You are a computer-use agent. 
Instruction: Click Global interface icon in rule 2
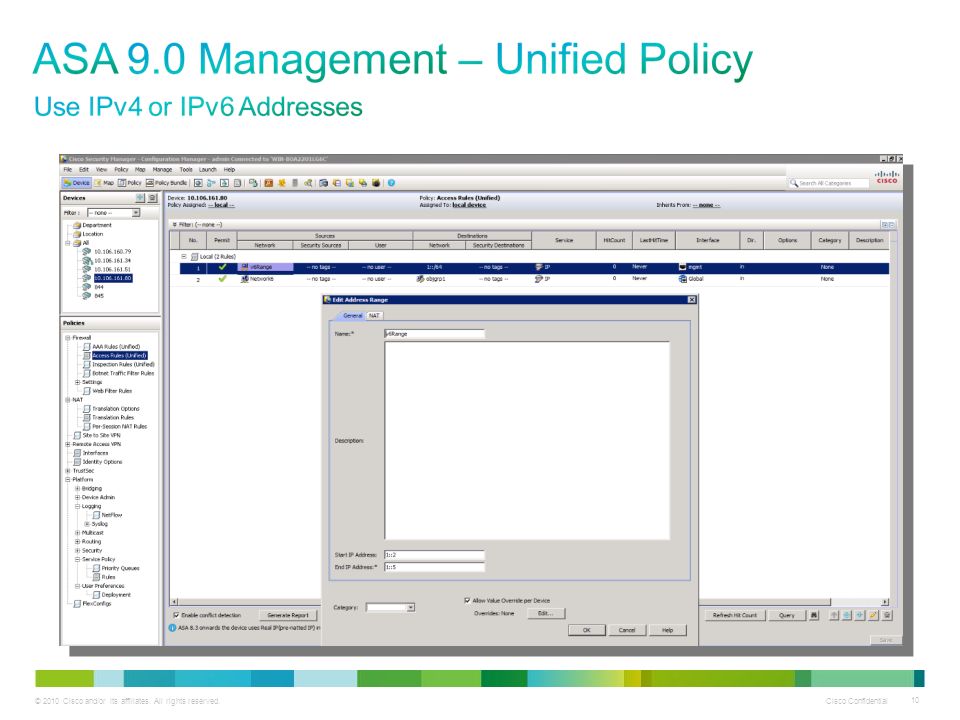coord(683,279)
